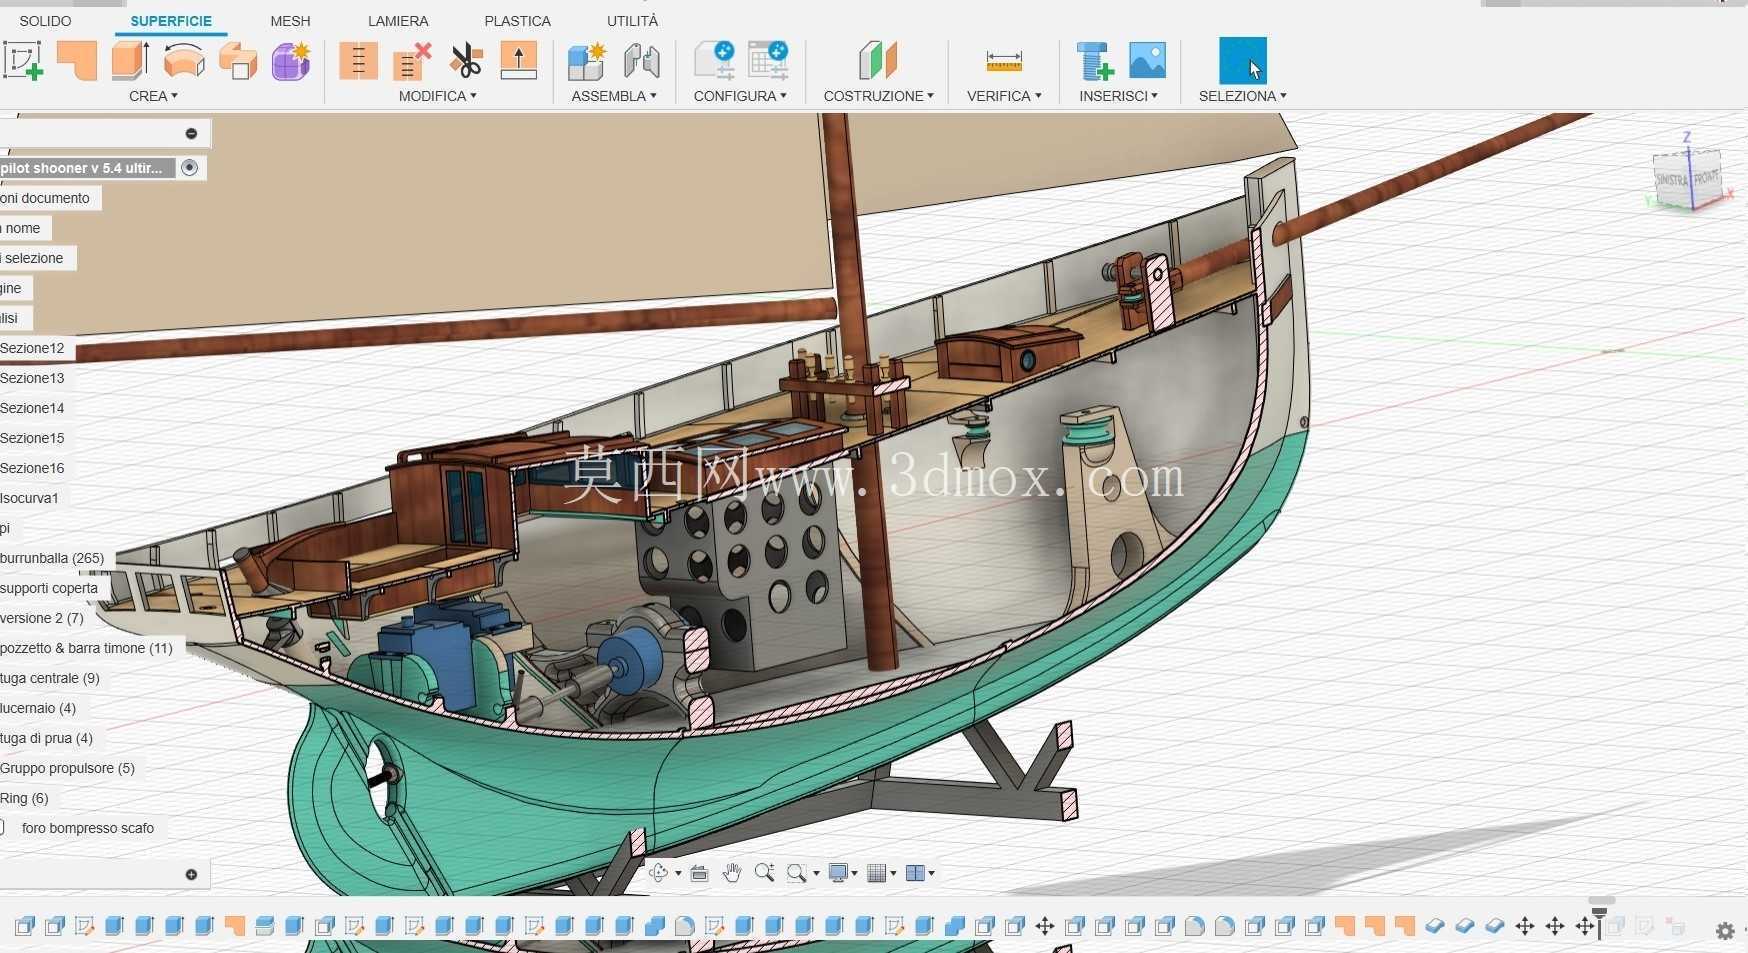The image size is (1748, 953).
Task: Switch to the PLASTICA tab
Action: 517,21
